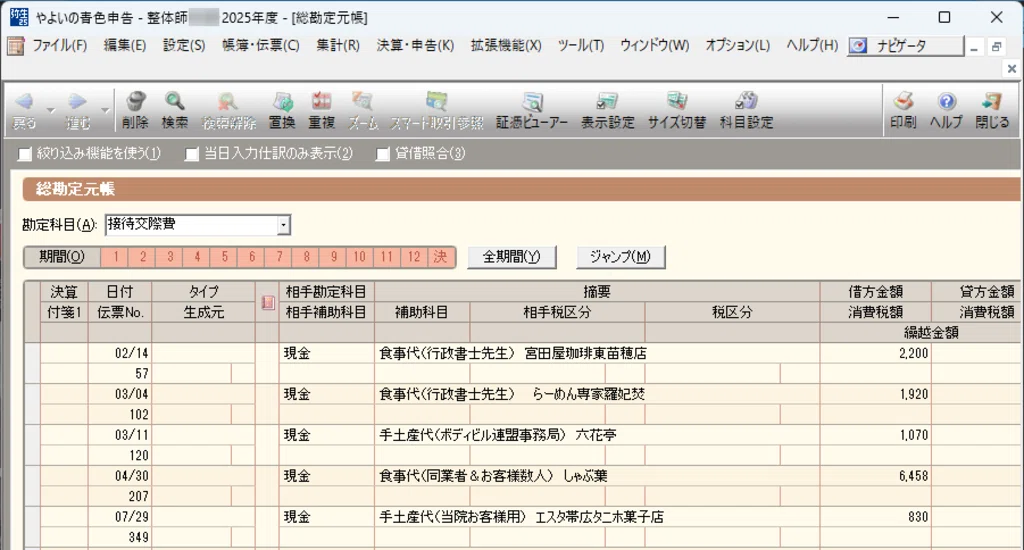This screenshot has width=1024, height=550.
Task: Click the ジャンプ(M) button
Action: [x=620, y=257]
